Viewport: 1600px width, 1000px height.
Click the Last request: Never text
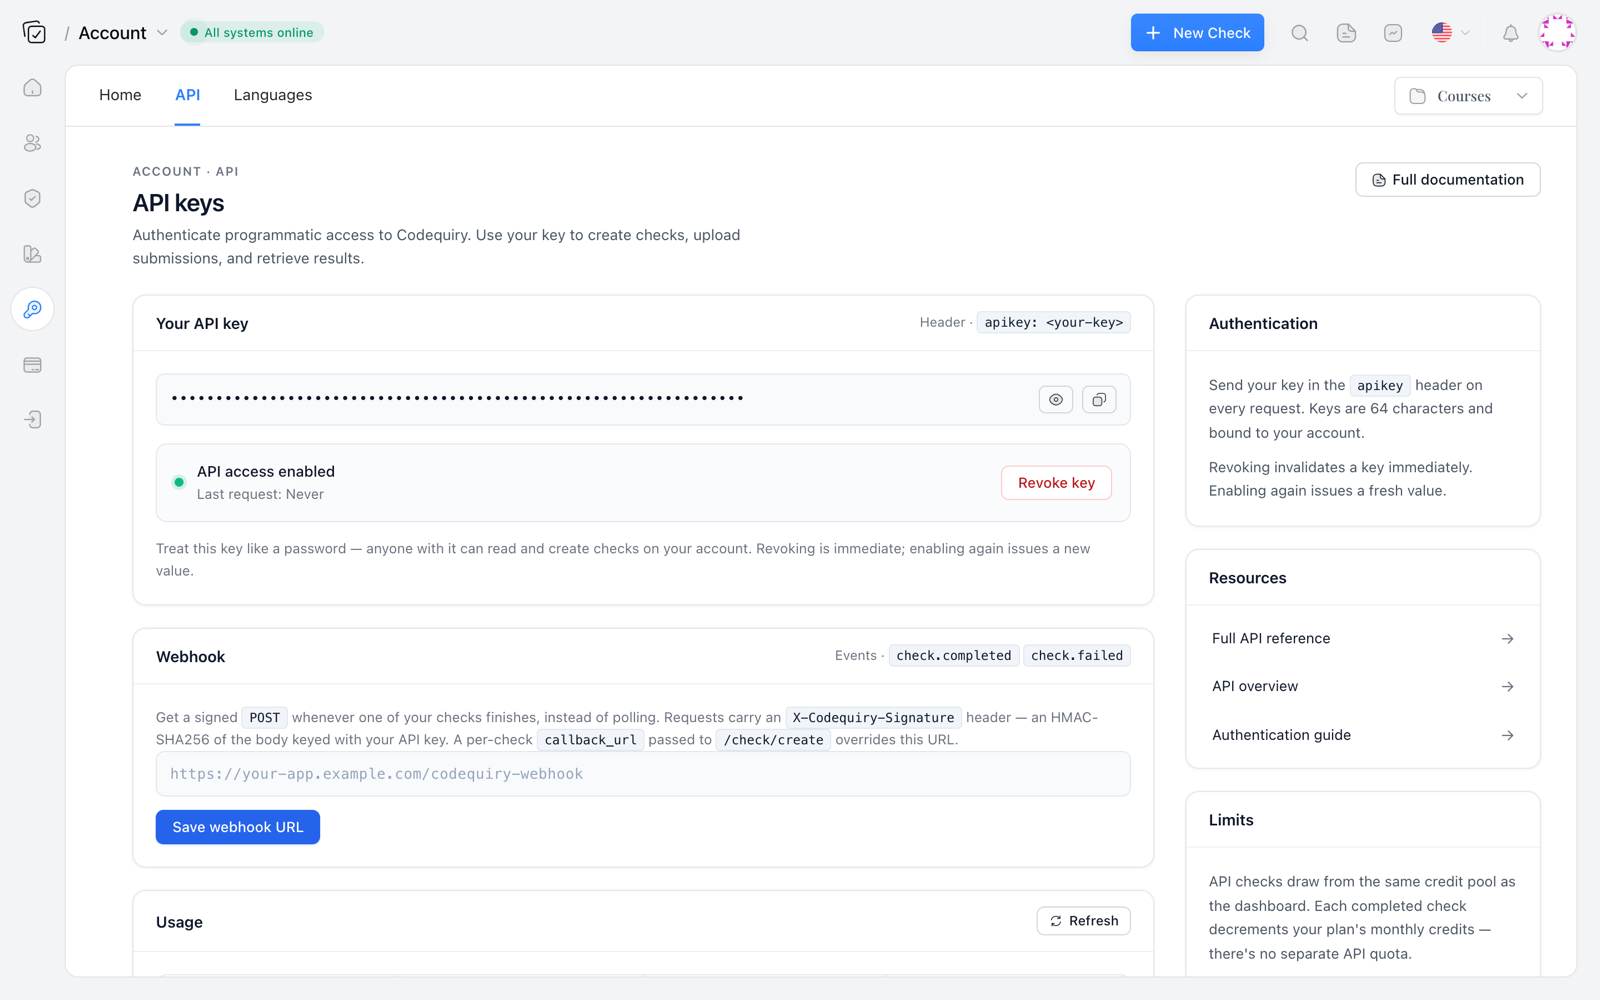(260, 495)
